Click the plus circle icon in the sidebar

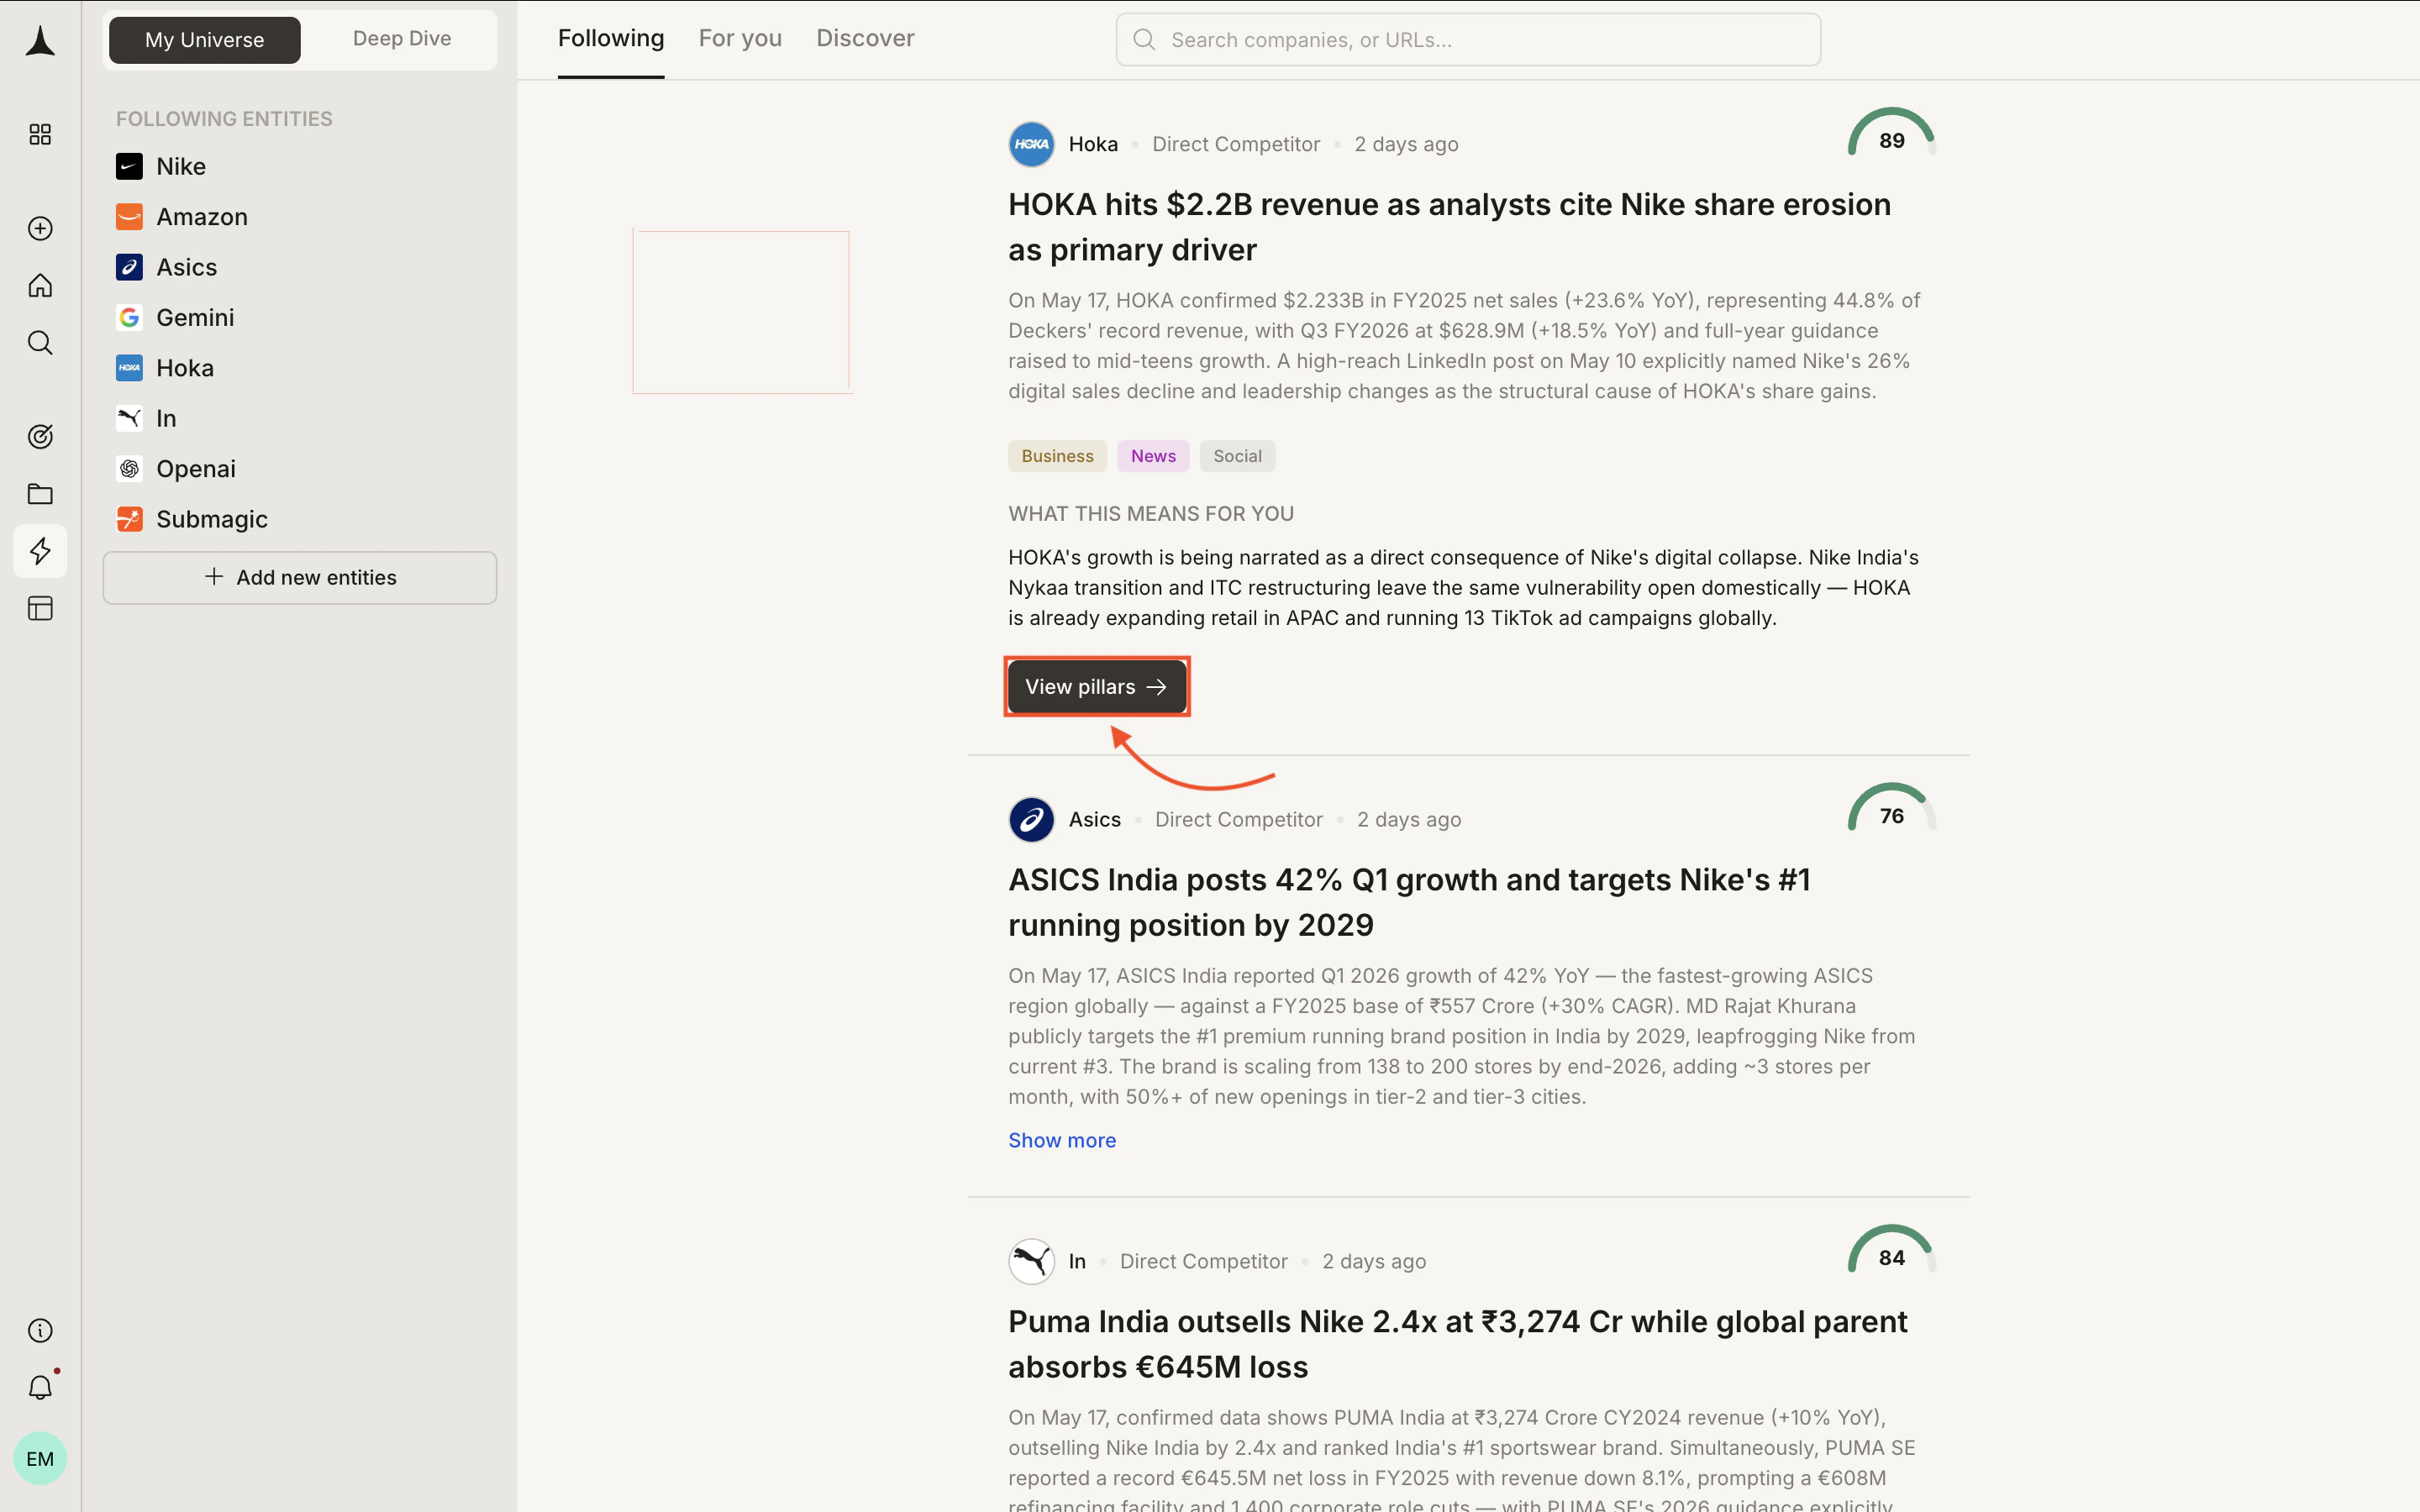click(40, 228)
